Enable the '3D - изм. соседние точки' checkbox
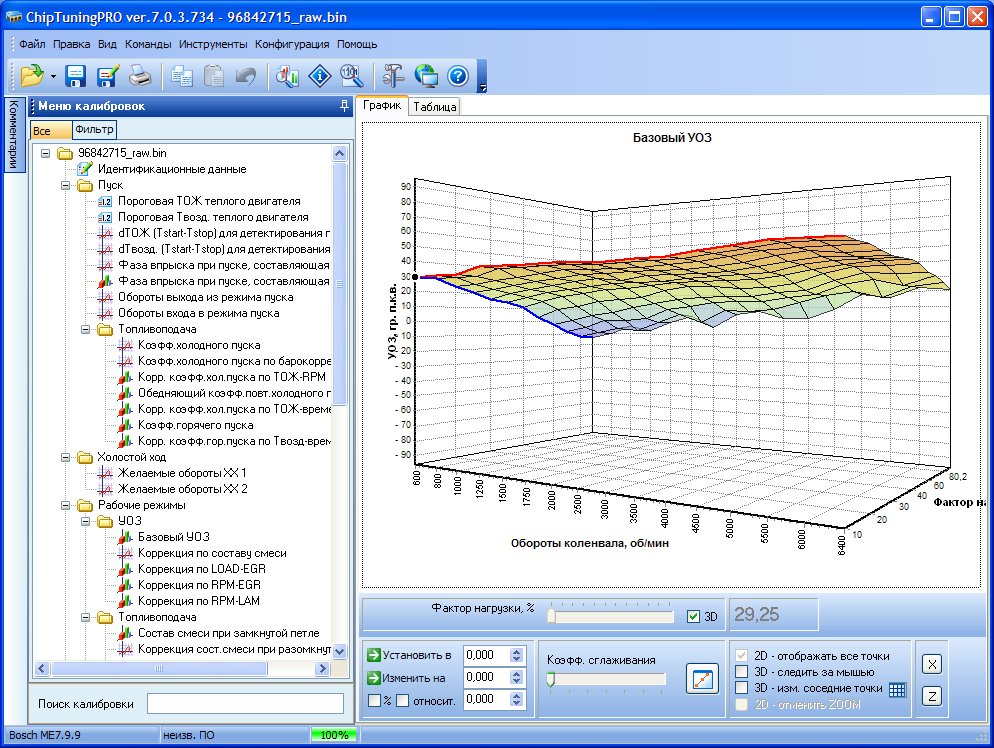This screenshot has width=994, height=748. point(742,688)
